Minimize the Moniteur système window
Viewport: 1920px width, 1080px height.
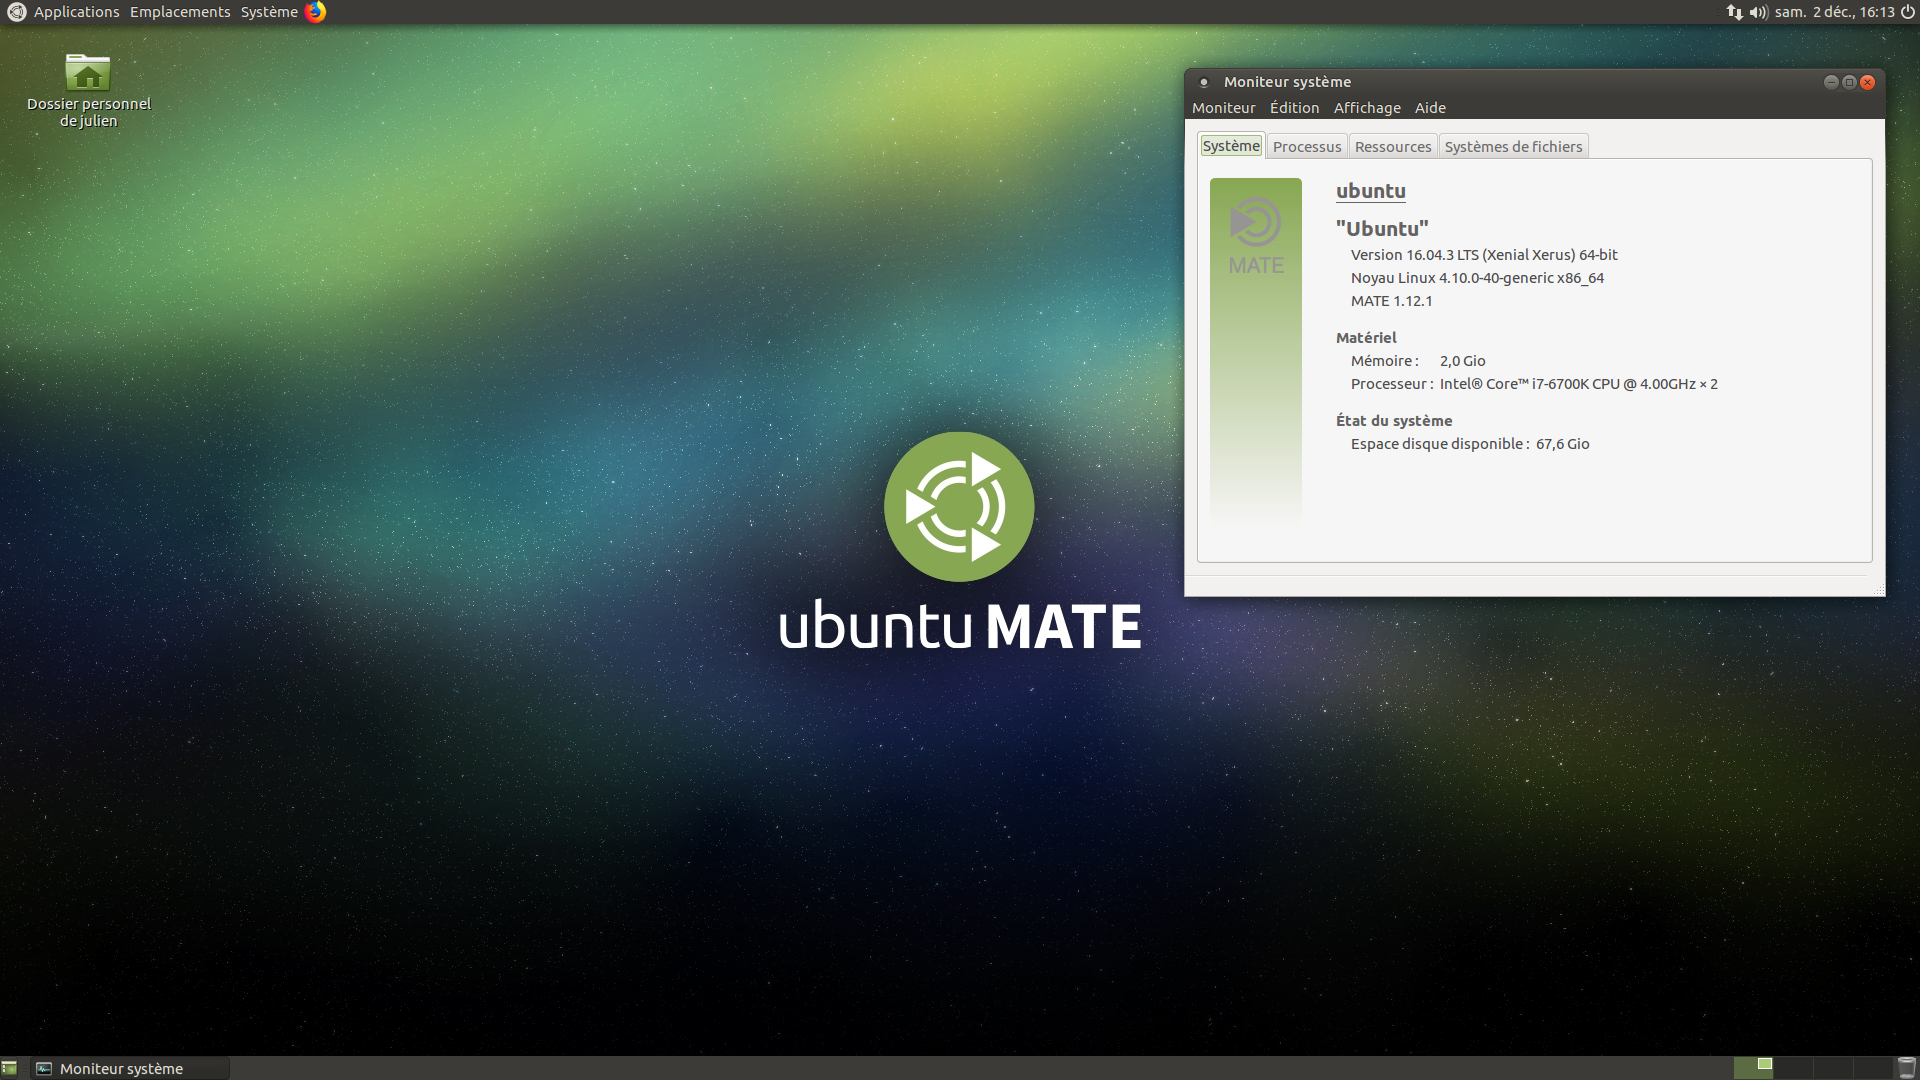coord(1831,82)
